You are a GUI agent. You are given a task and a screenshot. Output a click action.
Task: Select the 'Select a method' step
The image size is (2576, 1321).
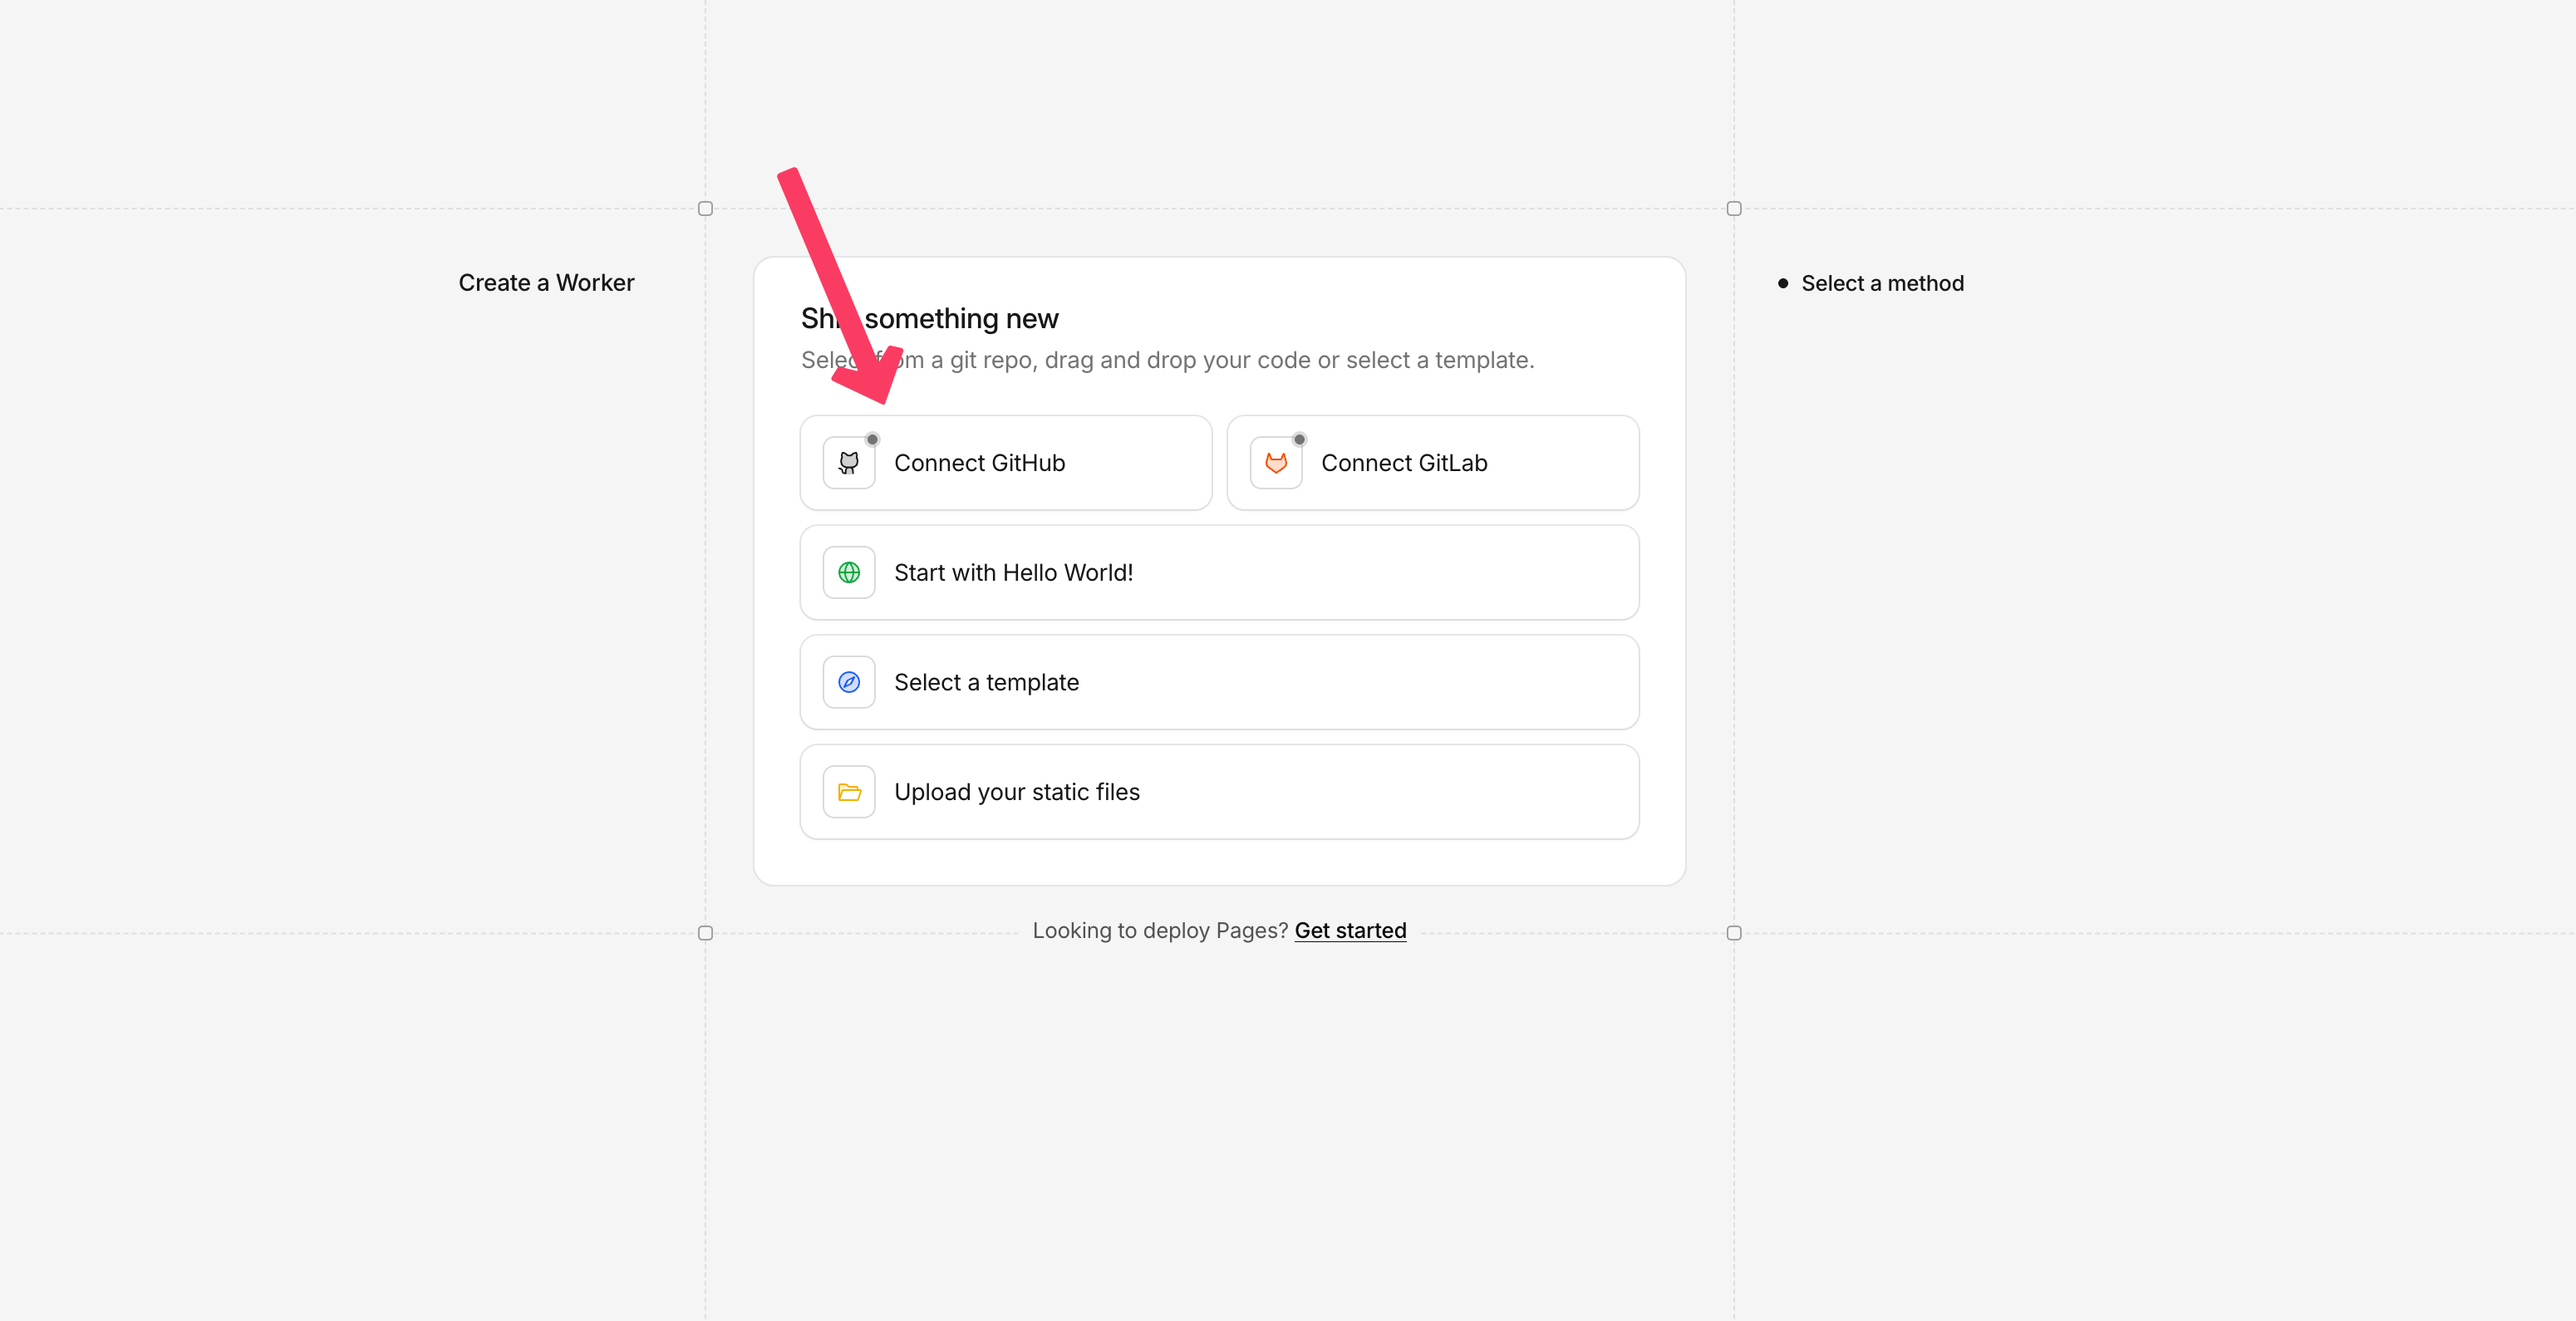tap(1882, 284)
